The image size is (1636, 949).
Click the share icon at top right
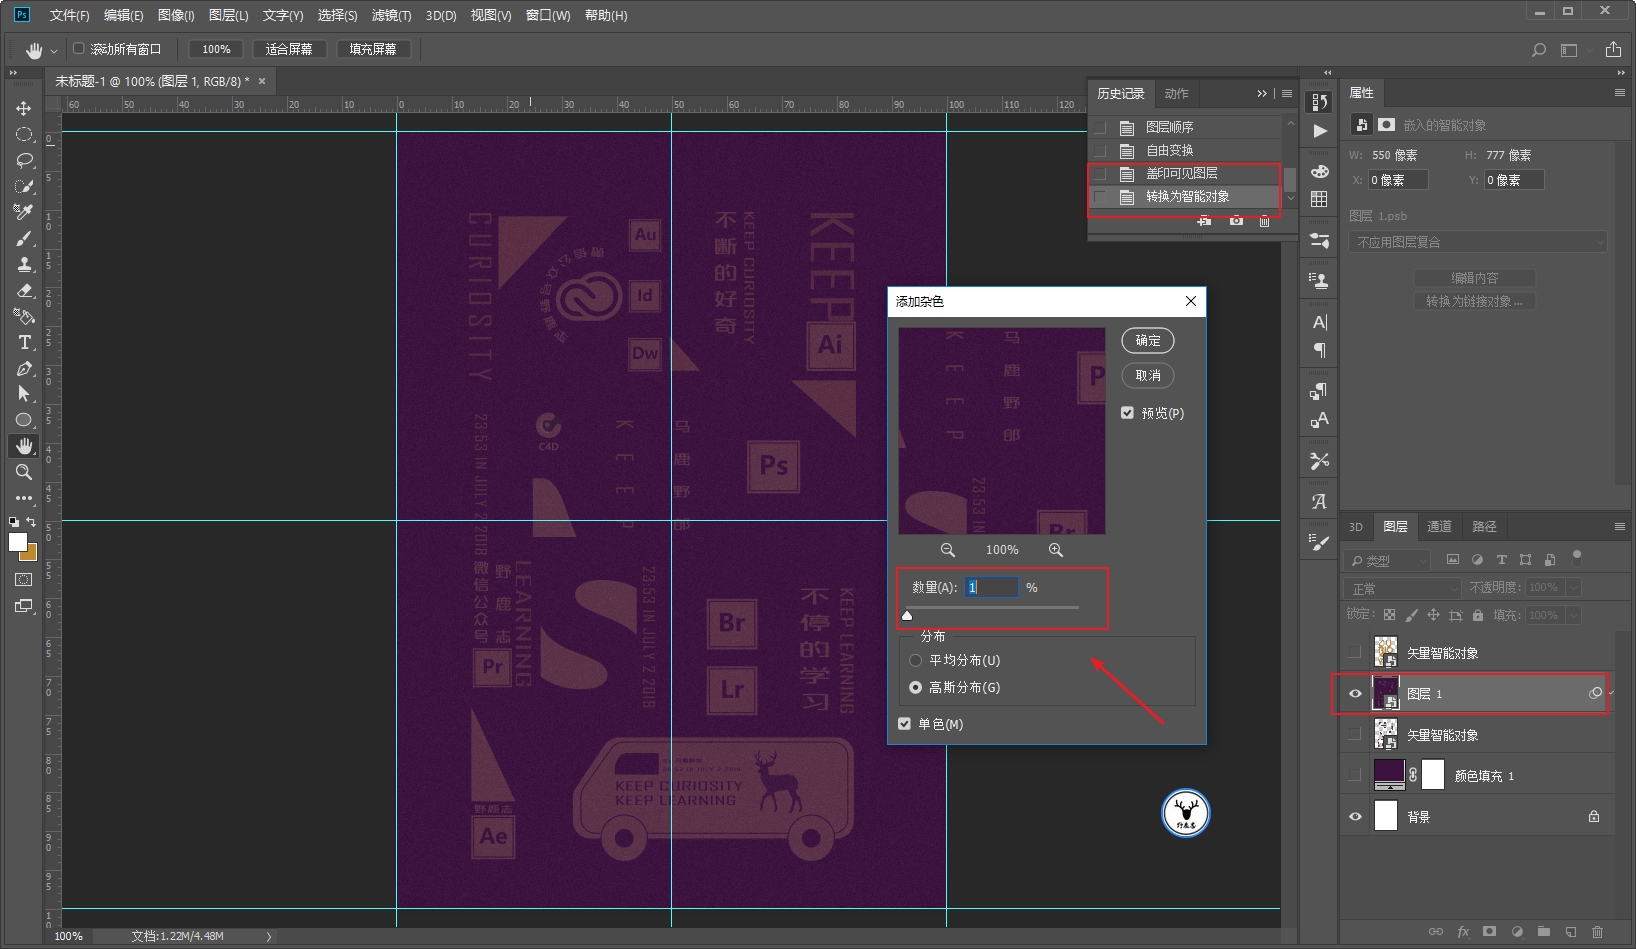click(x=1613, y=49)
